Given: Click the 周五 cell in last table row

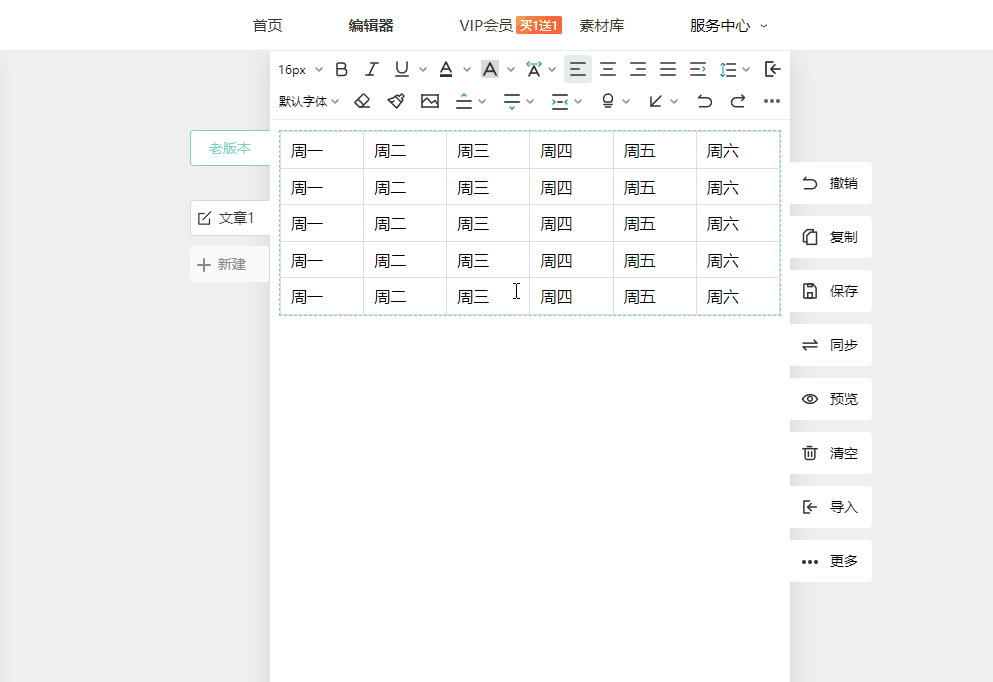Looking at the screenshot, I should pyautogui.click(x=655, y=296).
